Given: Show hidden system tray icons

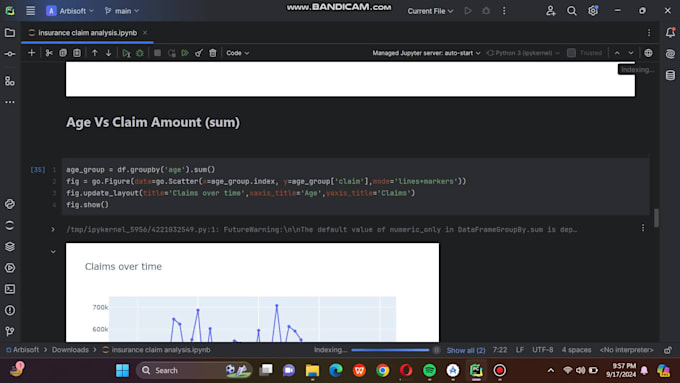Looking at the screenshot, I should 551,370.
